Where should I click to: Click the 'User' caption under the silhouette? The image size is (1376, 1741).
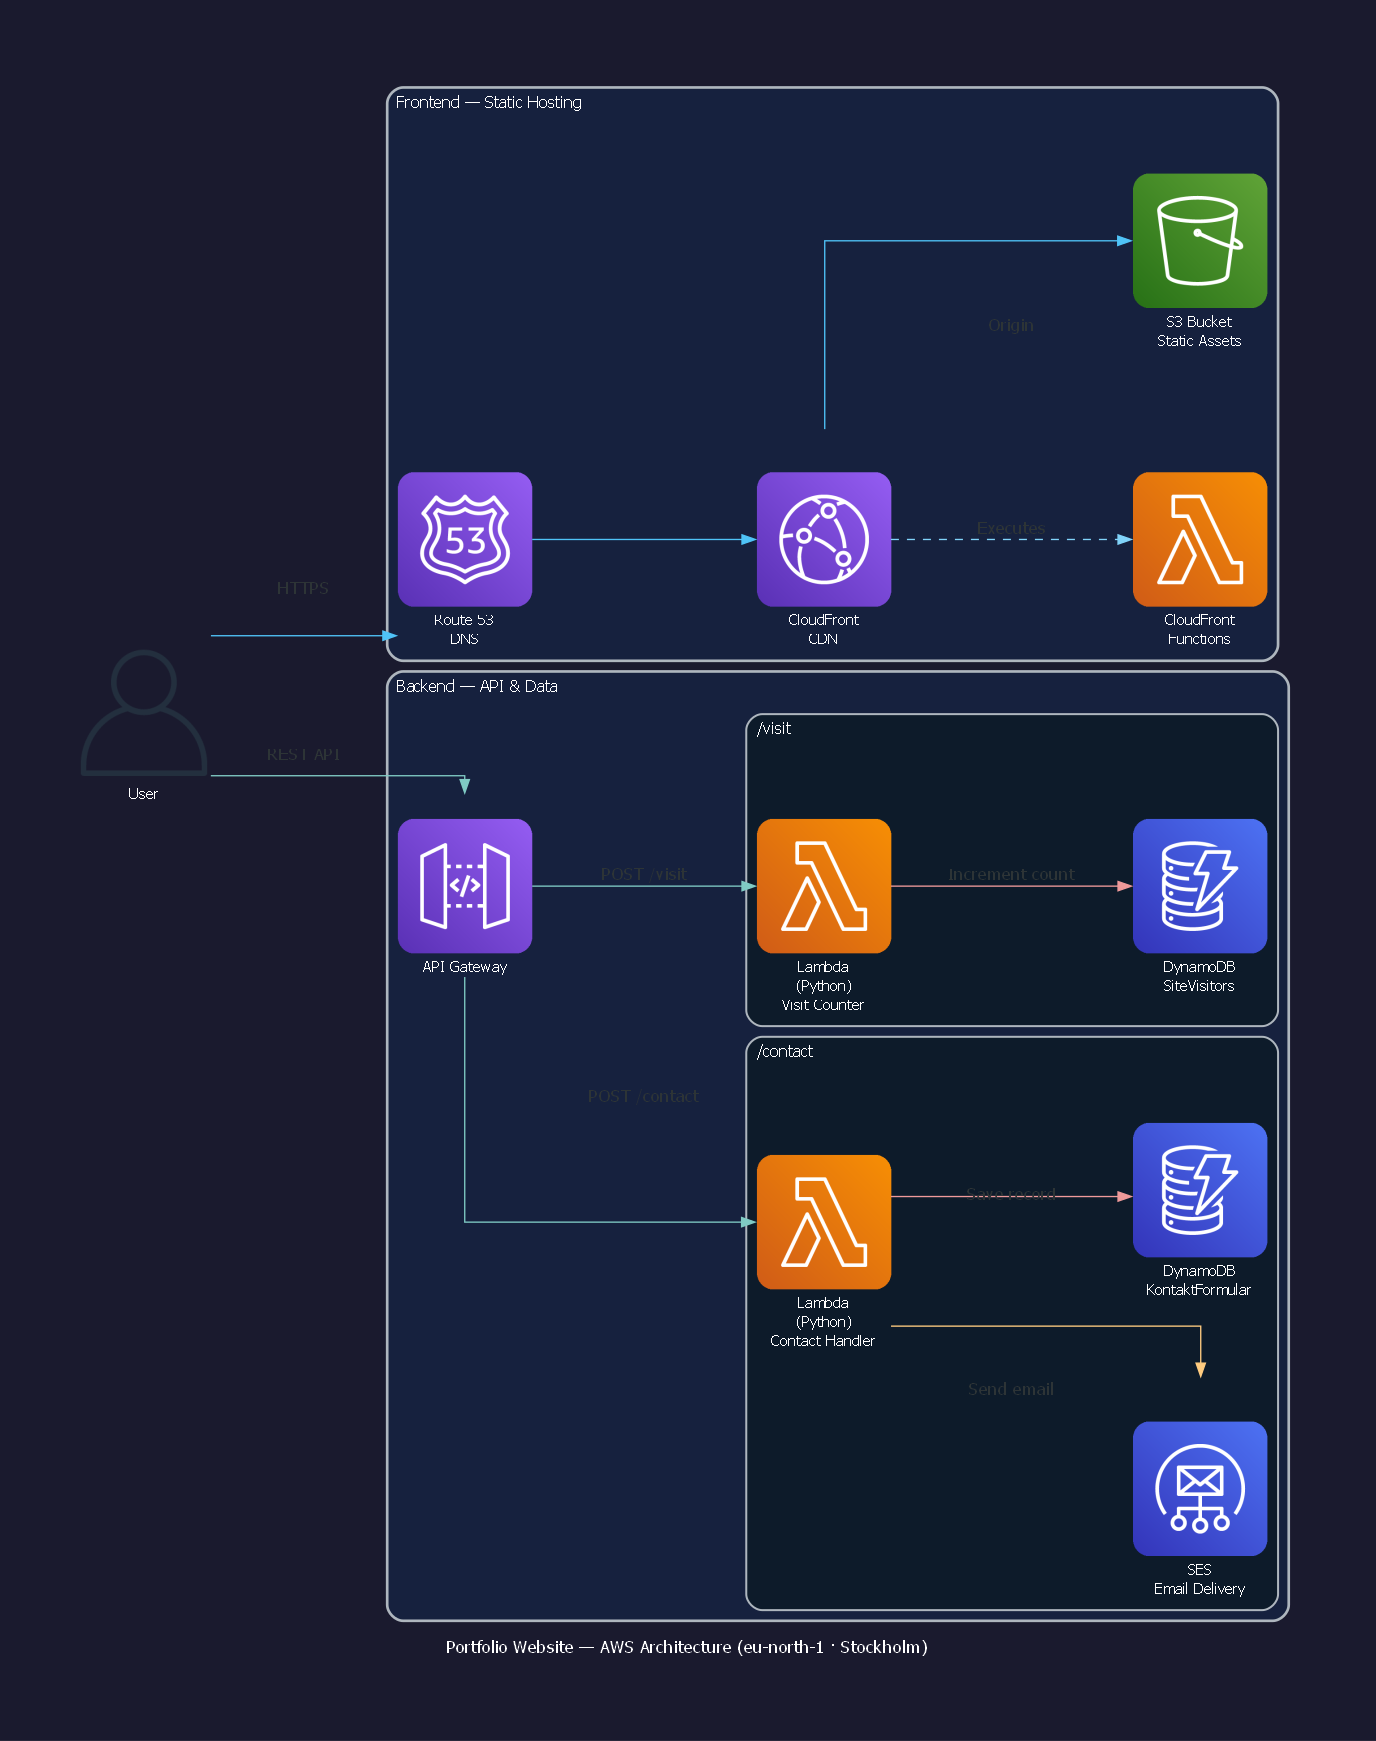143,794
